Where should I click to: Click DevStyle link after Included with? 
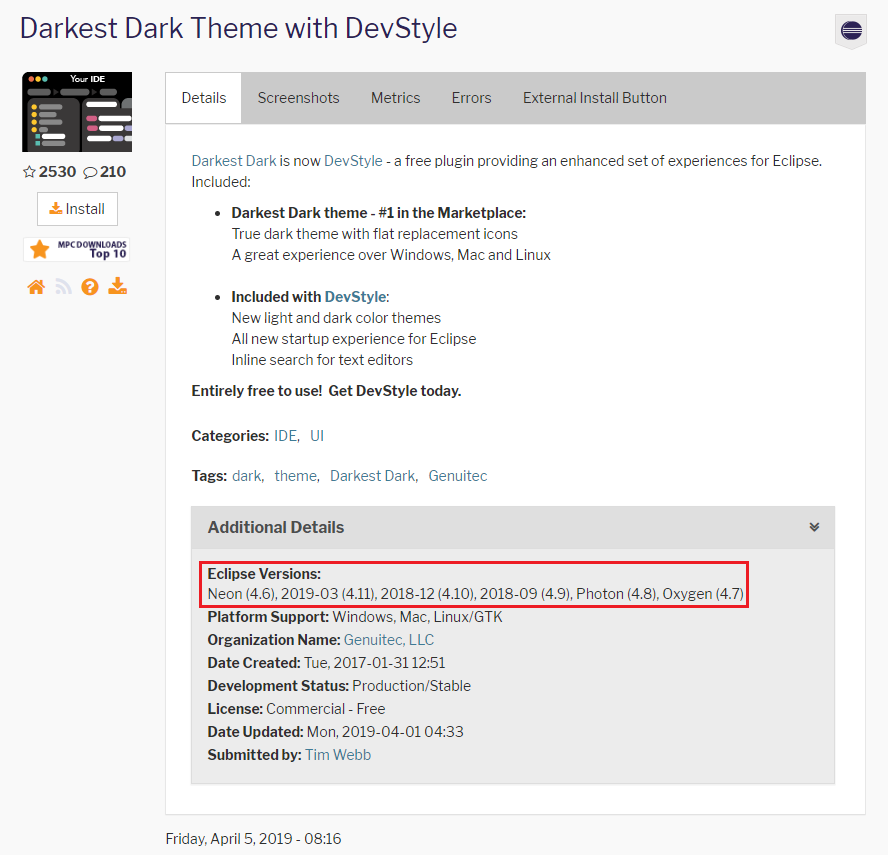pyautogui.click(x=356, y=297)
